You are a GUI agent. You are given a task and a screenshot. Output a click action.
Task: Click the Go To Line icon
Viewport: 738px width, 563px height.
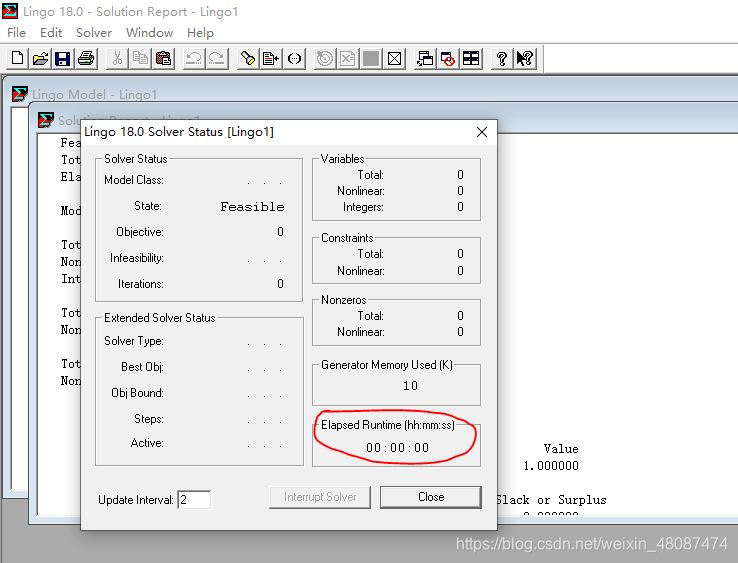point(271,58)
